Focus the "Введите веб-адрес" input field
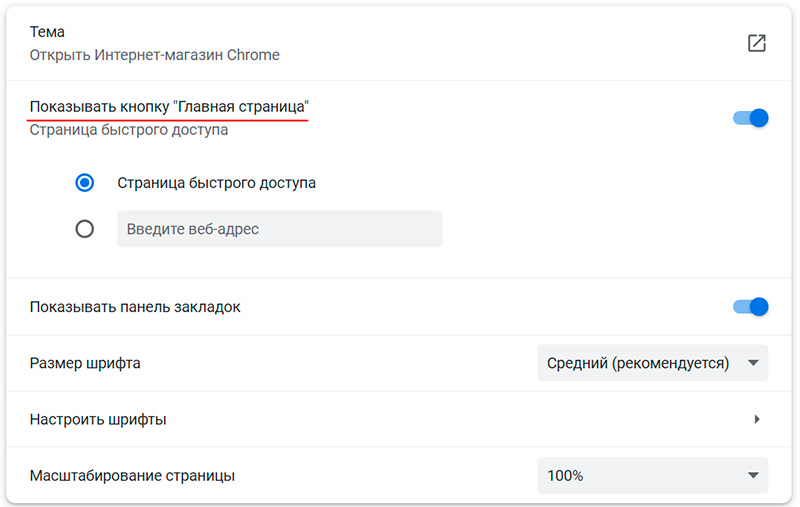Screen dimensions: 800x507 point(279,229)
